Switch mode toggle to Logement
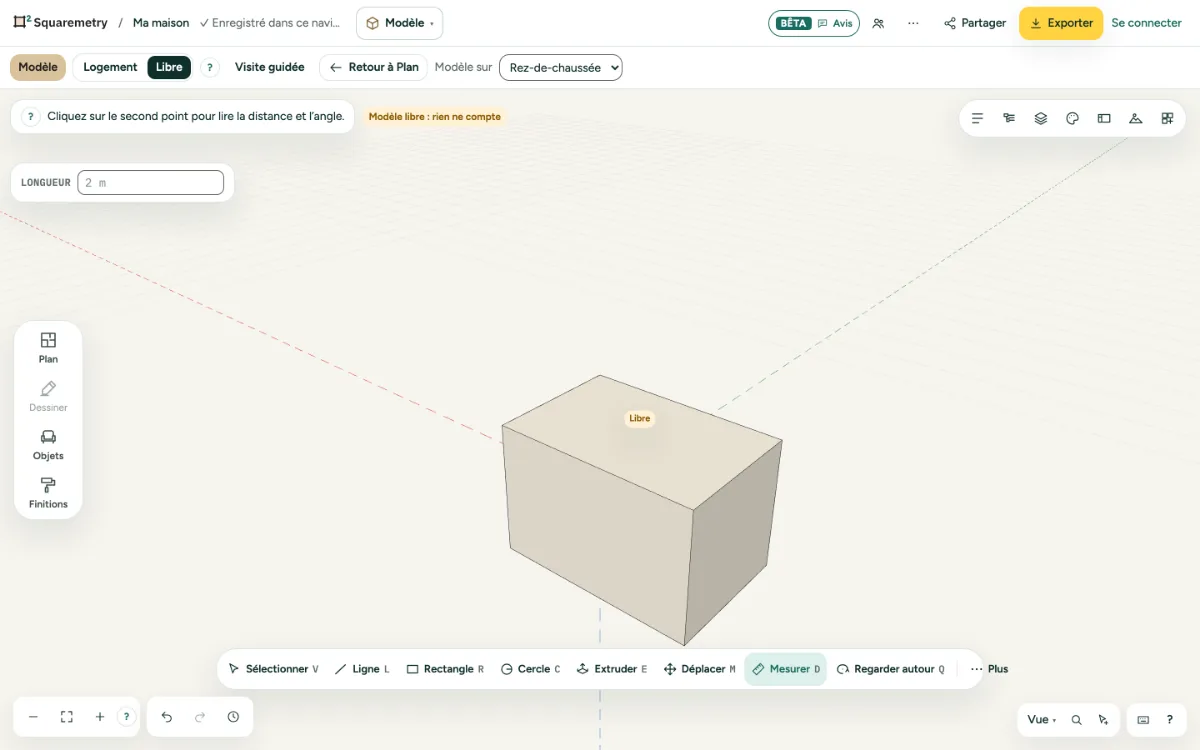This screenshot has height=750, width=1200. tap(110, 67)
